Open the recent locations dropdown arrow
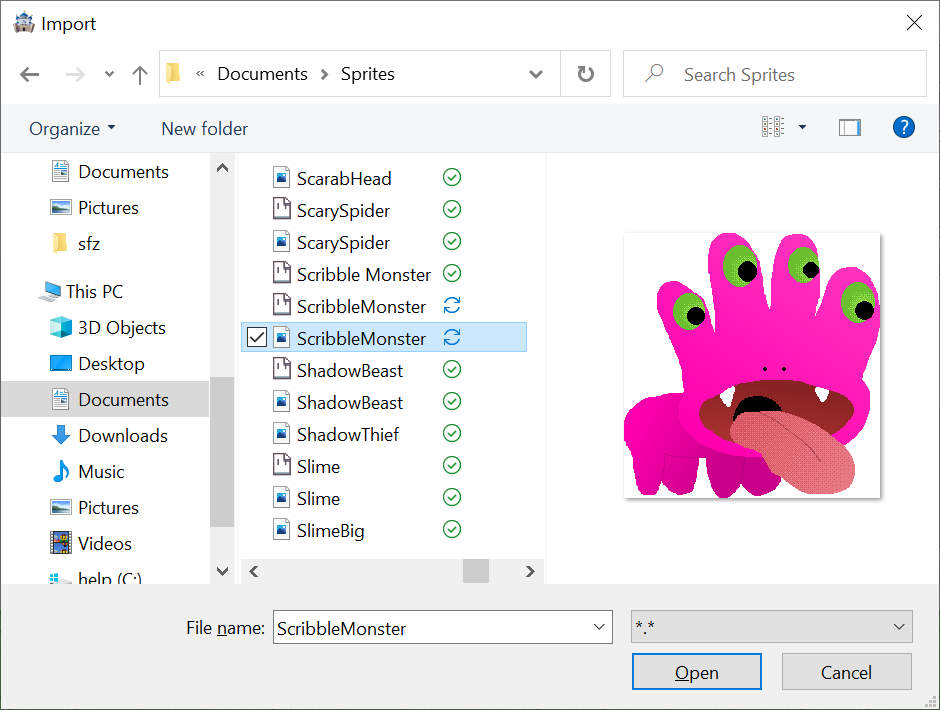This screenshot has width=940, height=710. [109, 74]
